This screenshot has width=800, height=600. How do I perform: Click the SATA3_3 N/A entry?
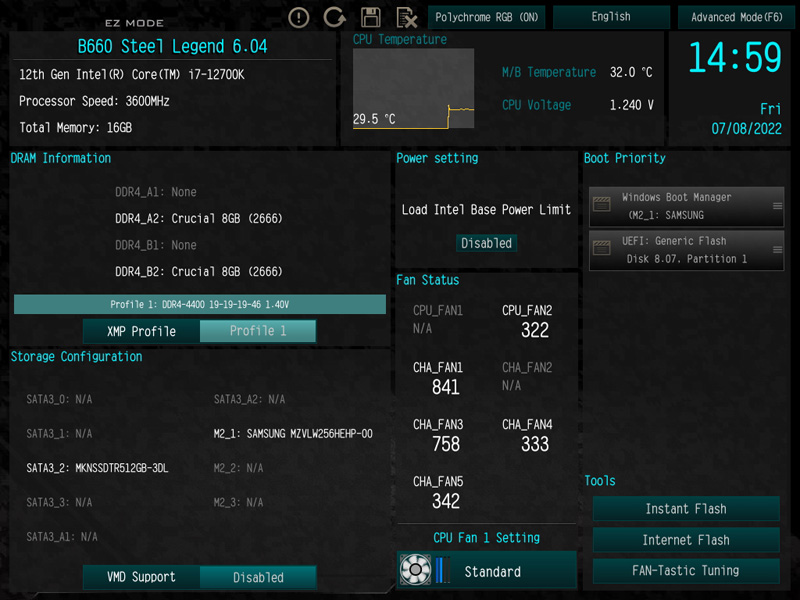(x=59, y=503)
